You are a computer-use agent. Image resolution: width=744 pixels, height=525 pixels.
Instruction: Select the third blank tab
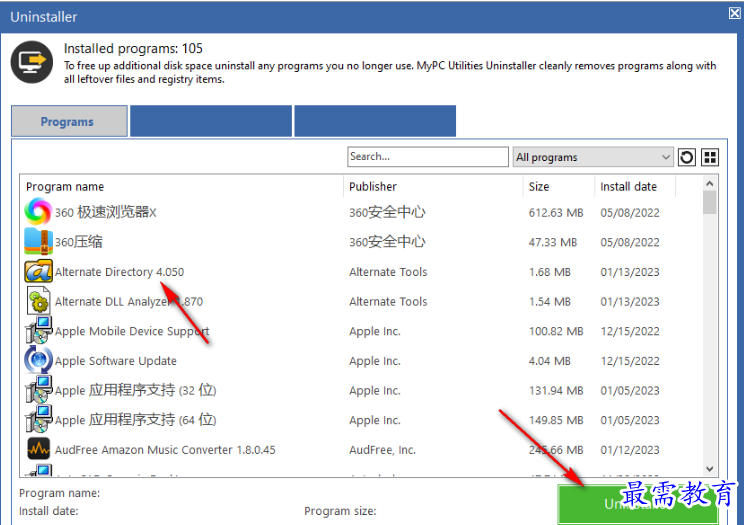pyautogui.click(x=375, y=122)
